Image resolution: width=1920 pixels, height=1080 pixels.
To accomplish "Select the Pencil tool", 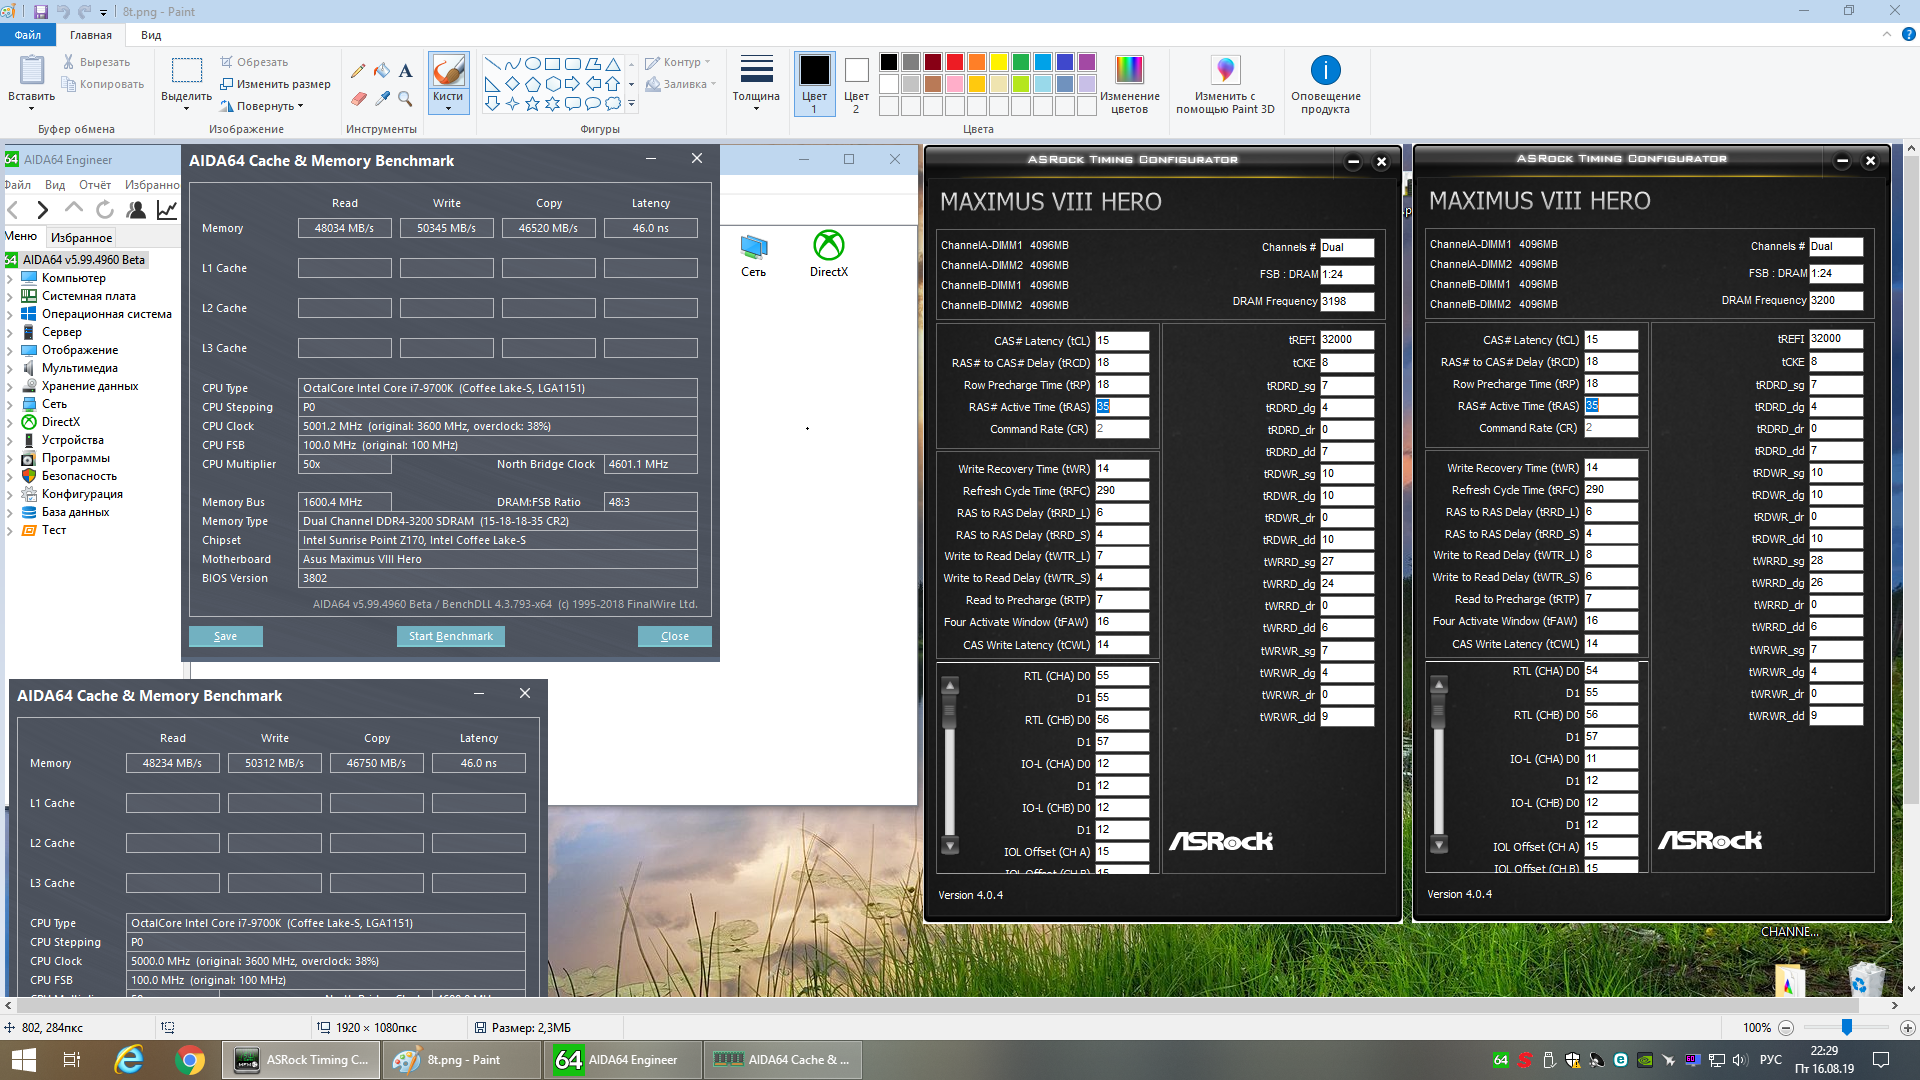I will pyautogui.click(x=358, y=71).
